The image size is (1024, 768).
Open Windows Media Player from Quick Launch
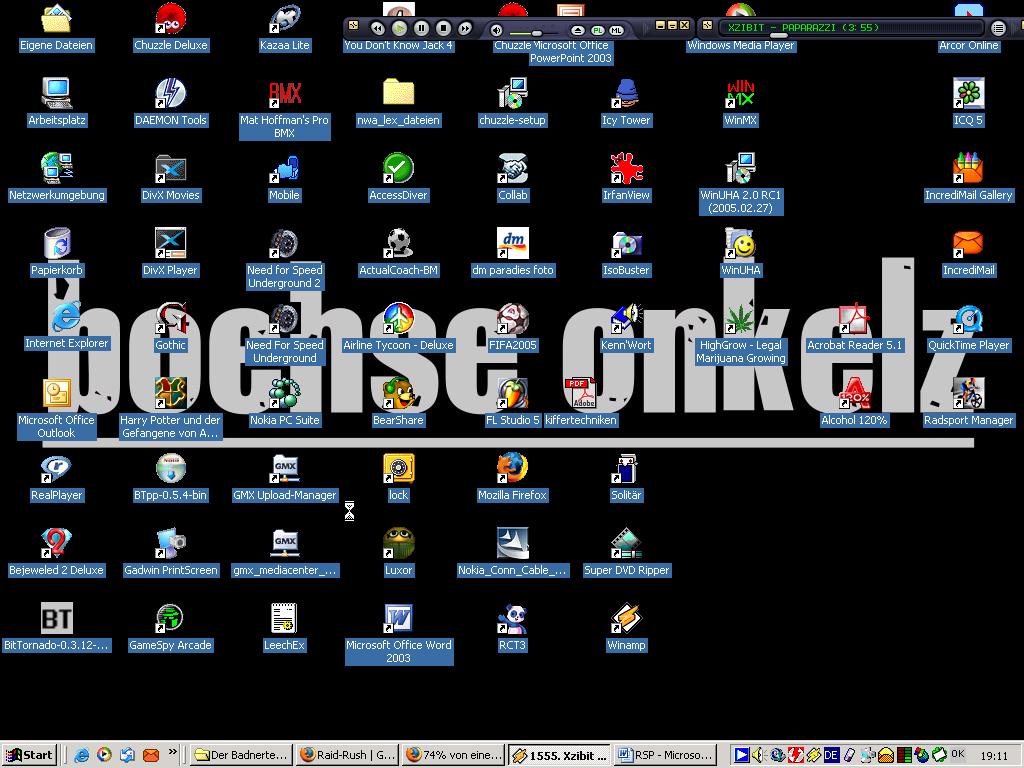[104, 755]
